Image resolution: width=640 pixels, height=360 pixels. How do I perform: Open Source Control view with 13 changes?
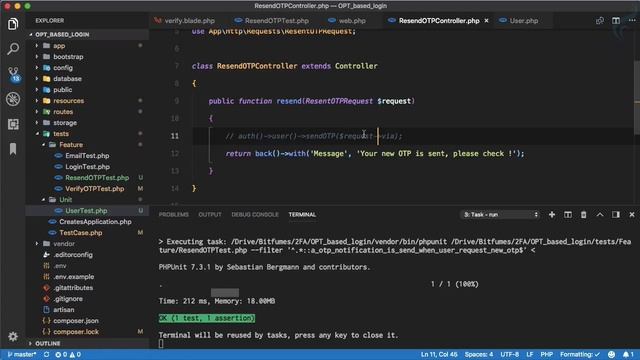coord(13,74)
